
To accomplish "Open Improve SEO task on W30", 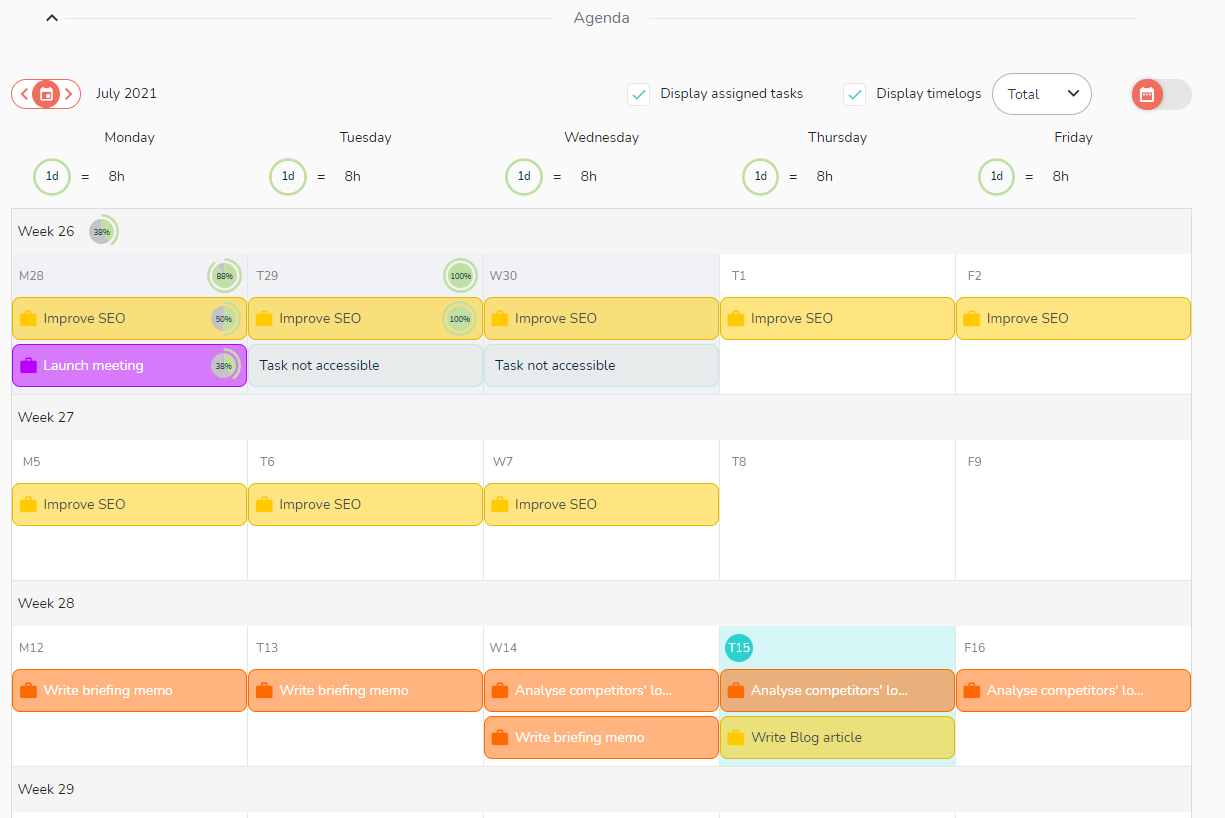I will coord(601,318).
